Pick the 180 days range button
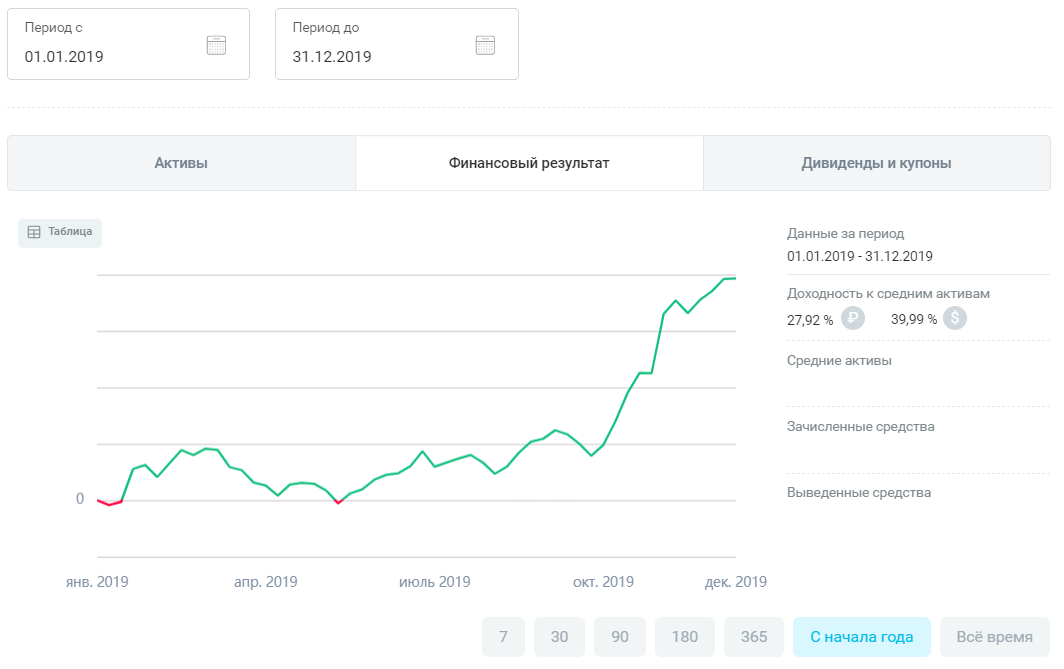1064x669 pixels. tap(685, 637)
